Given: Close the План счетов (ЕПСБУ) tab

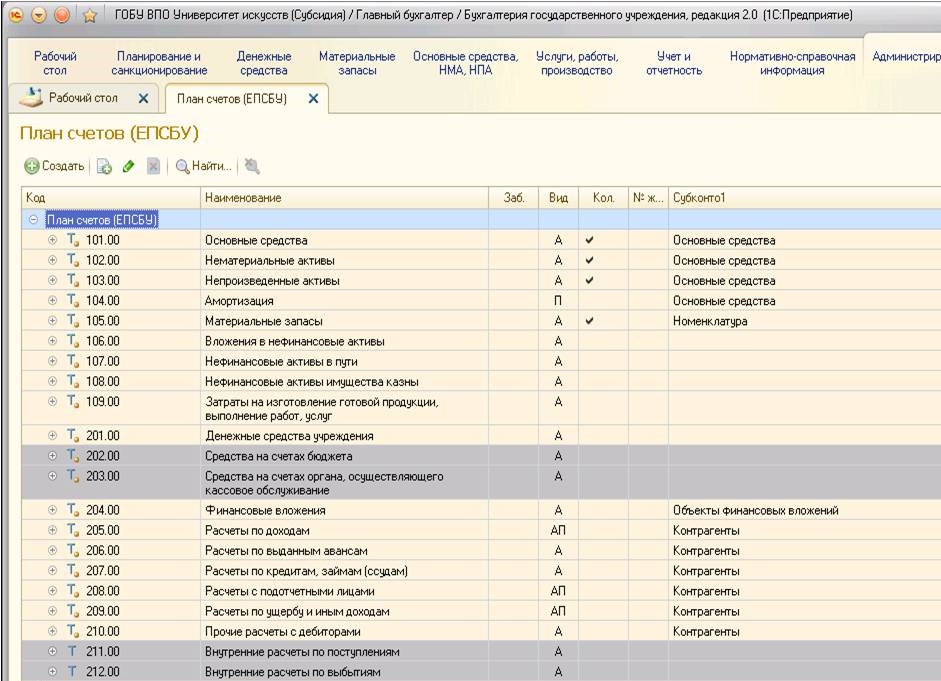Looking at the screenshot, I should [313, 99].
